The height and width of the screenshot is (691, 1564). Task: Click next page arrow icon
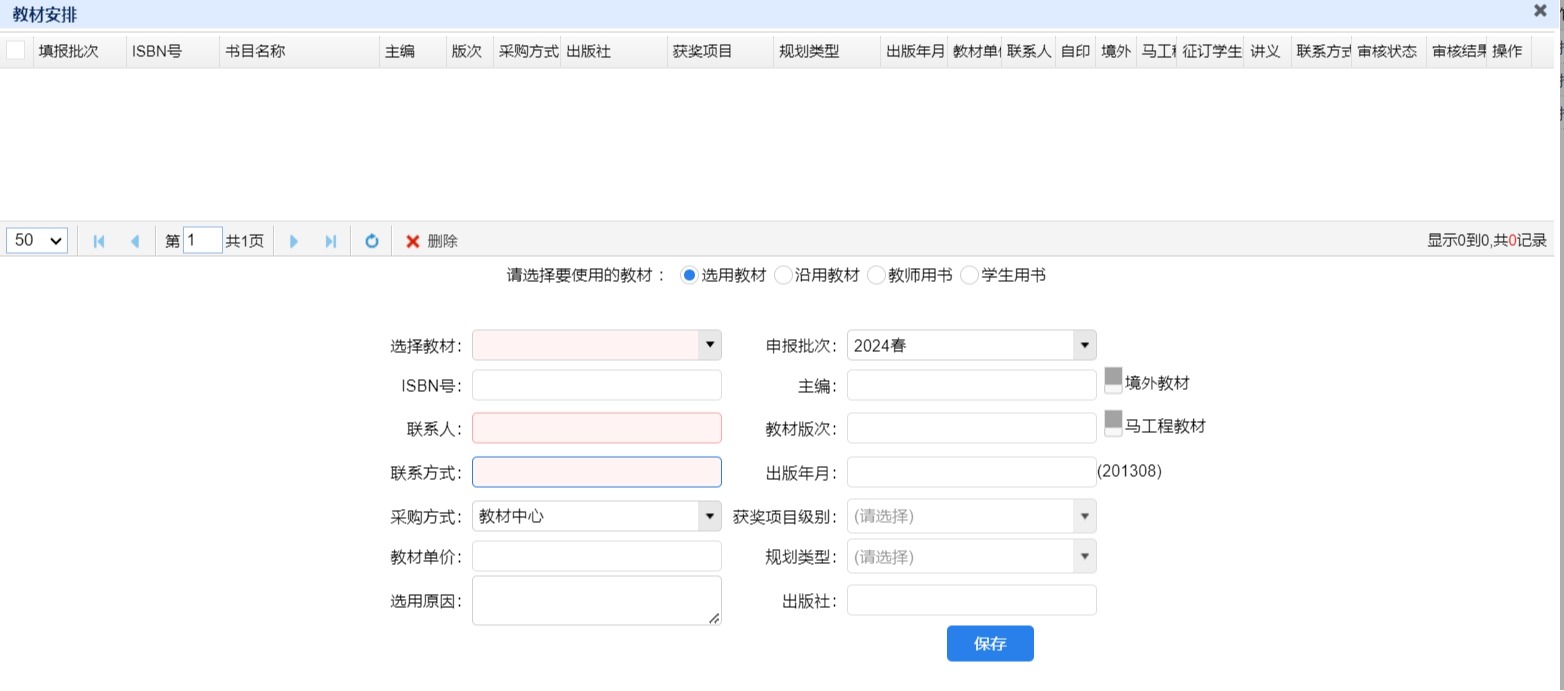[294, 241]
